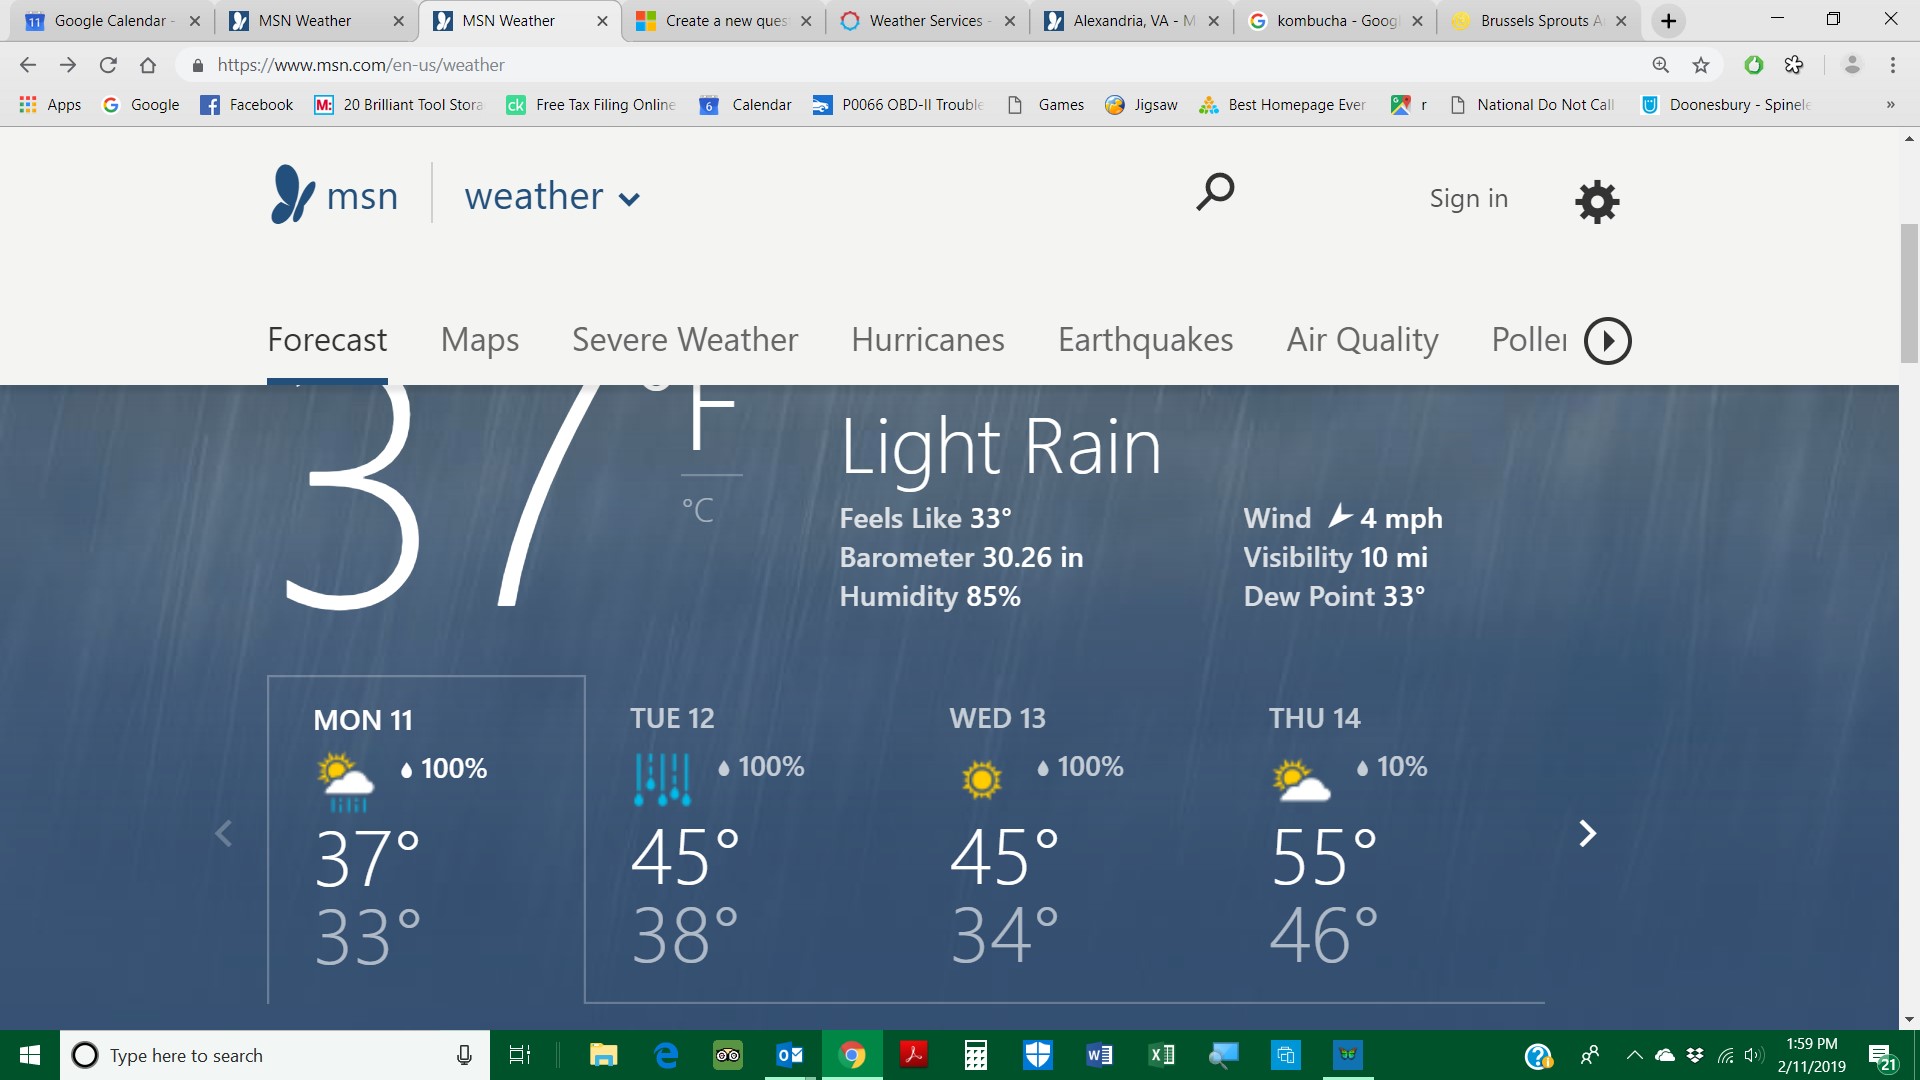Image resolution: width=1920 pixels, height=1080 pixels.
Task: Switch to the Maps tab
Action: tap(479, 340)
